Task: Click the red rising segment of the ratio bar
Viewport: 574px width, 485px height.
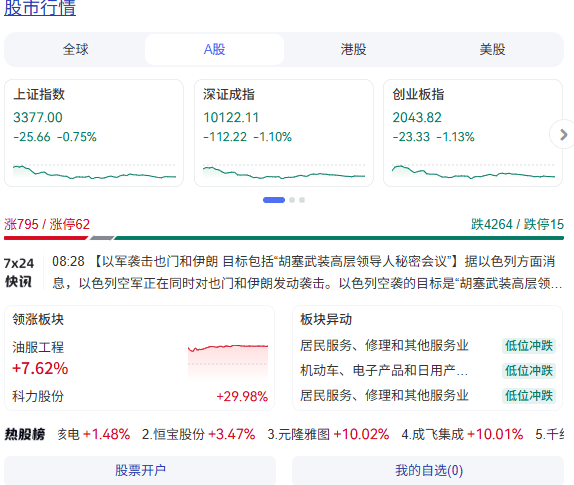Action: coord(46,238)
